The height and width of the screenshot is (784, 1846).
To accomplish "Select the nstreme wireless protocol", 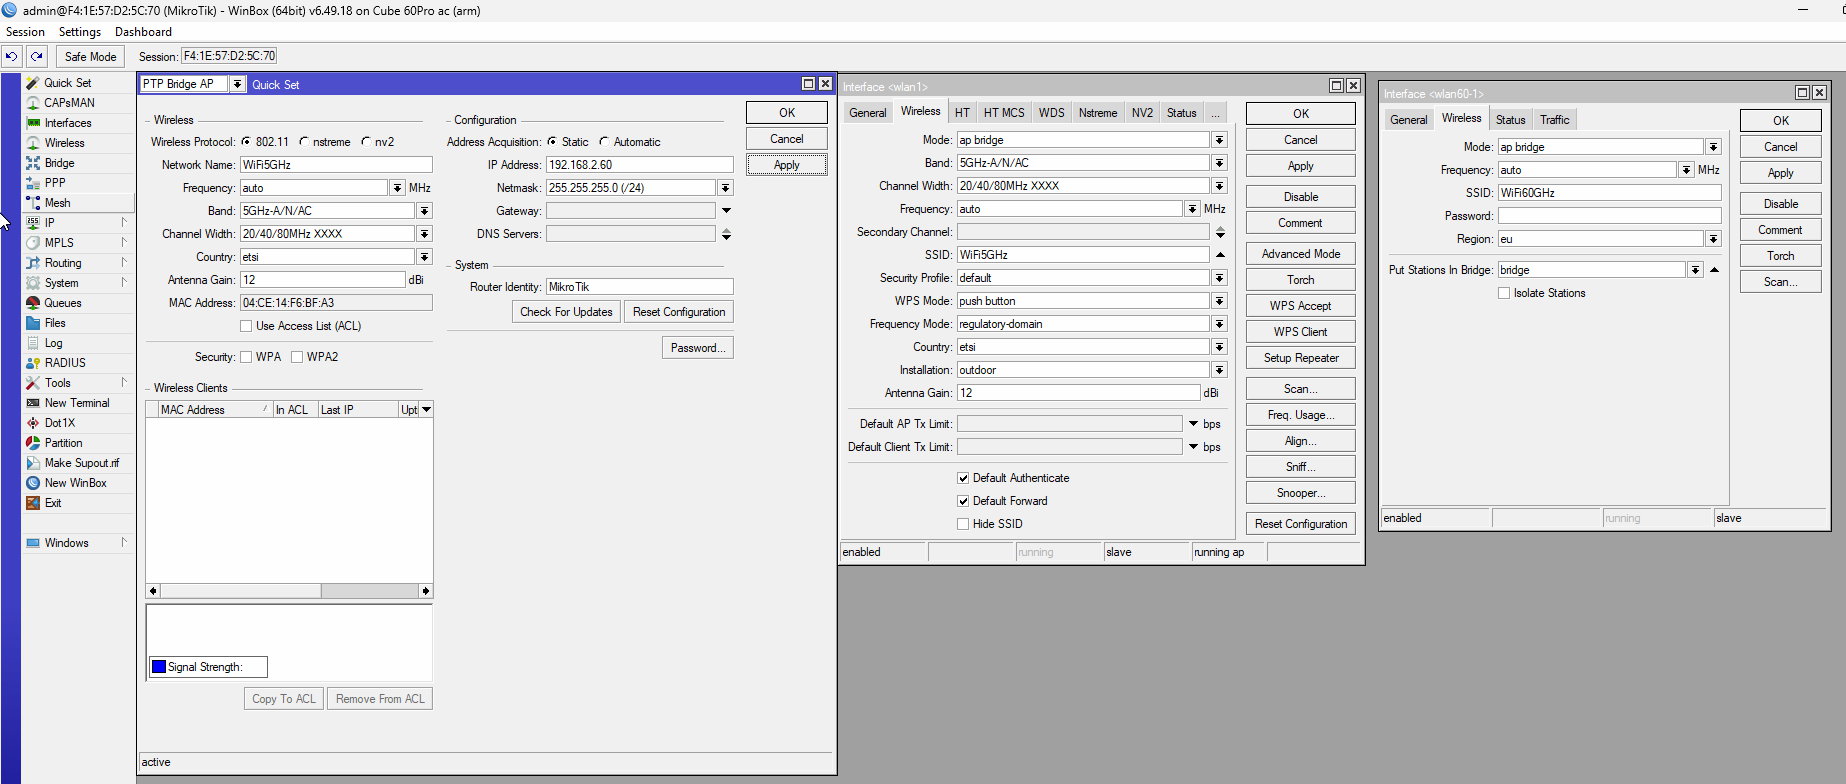I will pyautogui.click(x=304, y=142).
